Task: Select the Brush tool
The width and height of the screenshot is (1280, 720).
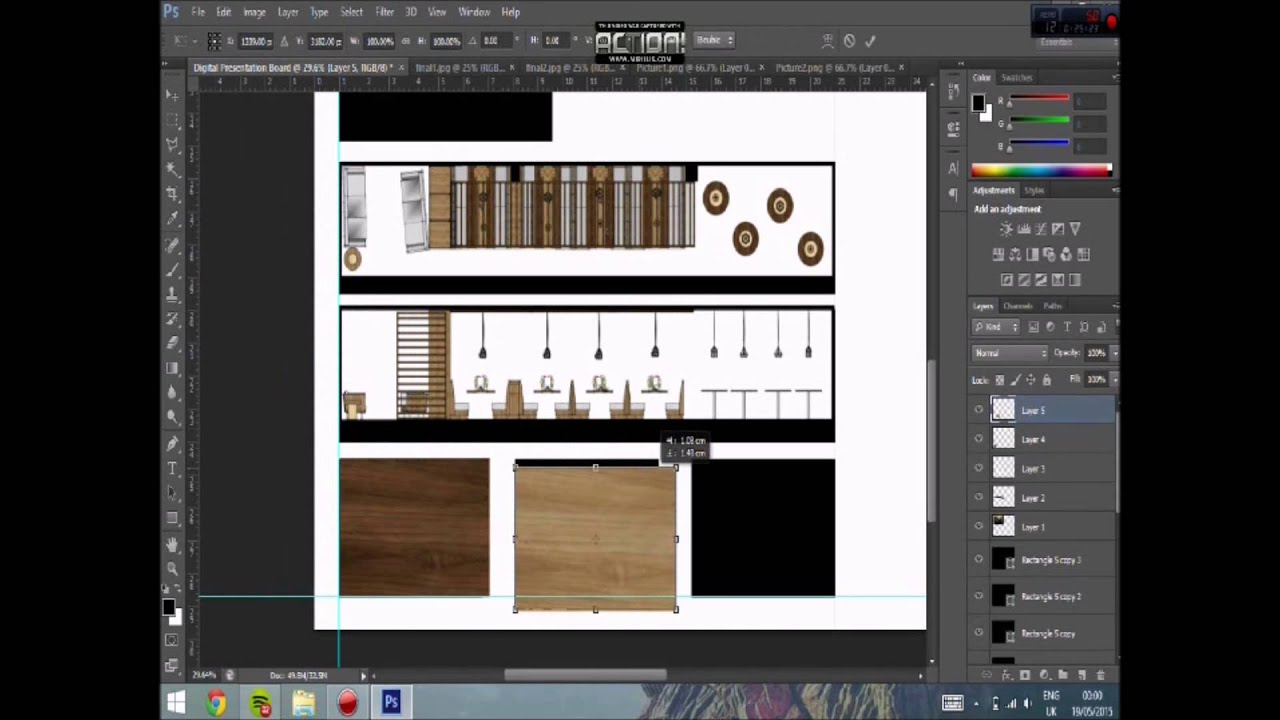Action: click(x=172, y=269)
